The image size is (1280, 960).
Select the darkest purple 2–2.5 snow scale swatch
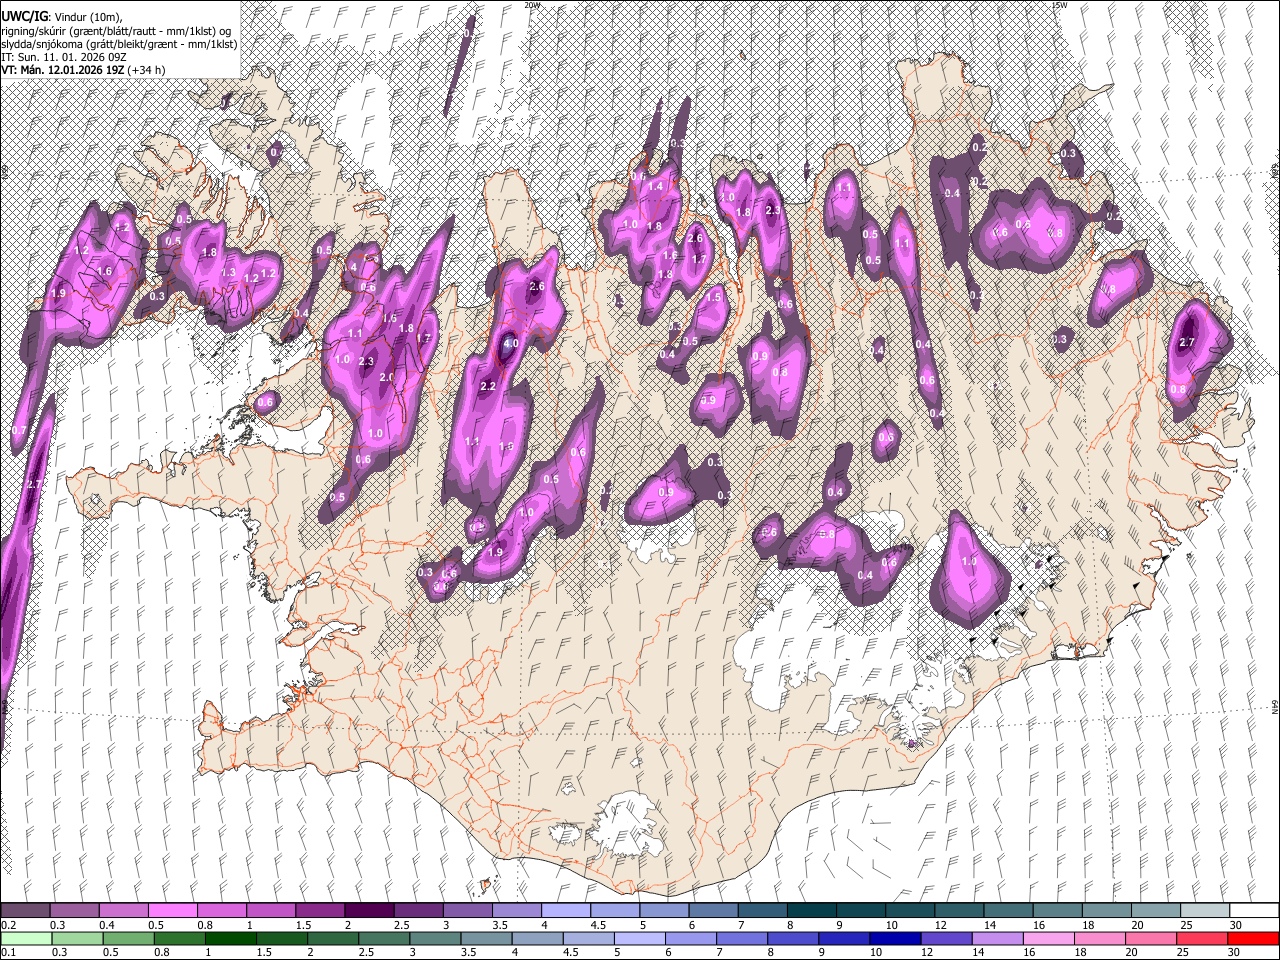tap(368, 910)
